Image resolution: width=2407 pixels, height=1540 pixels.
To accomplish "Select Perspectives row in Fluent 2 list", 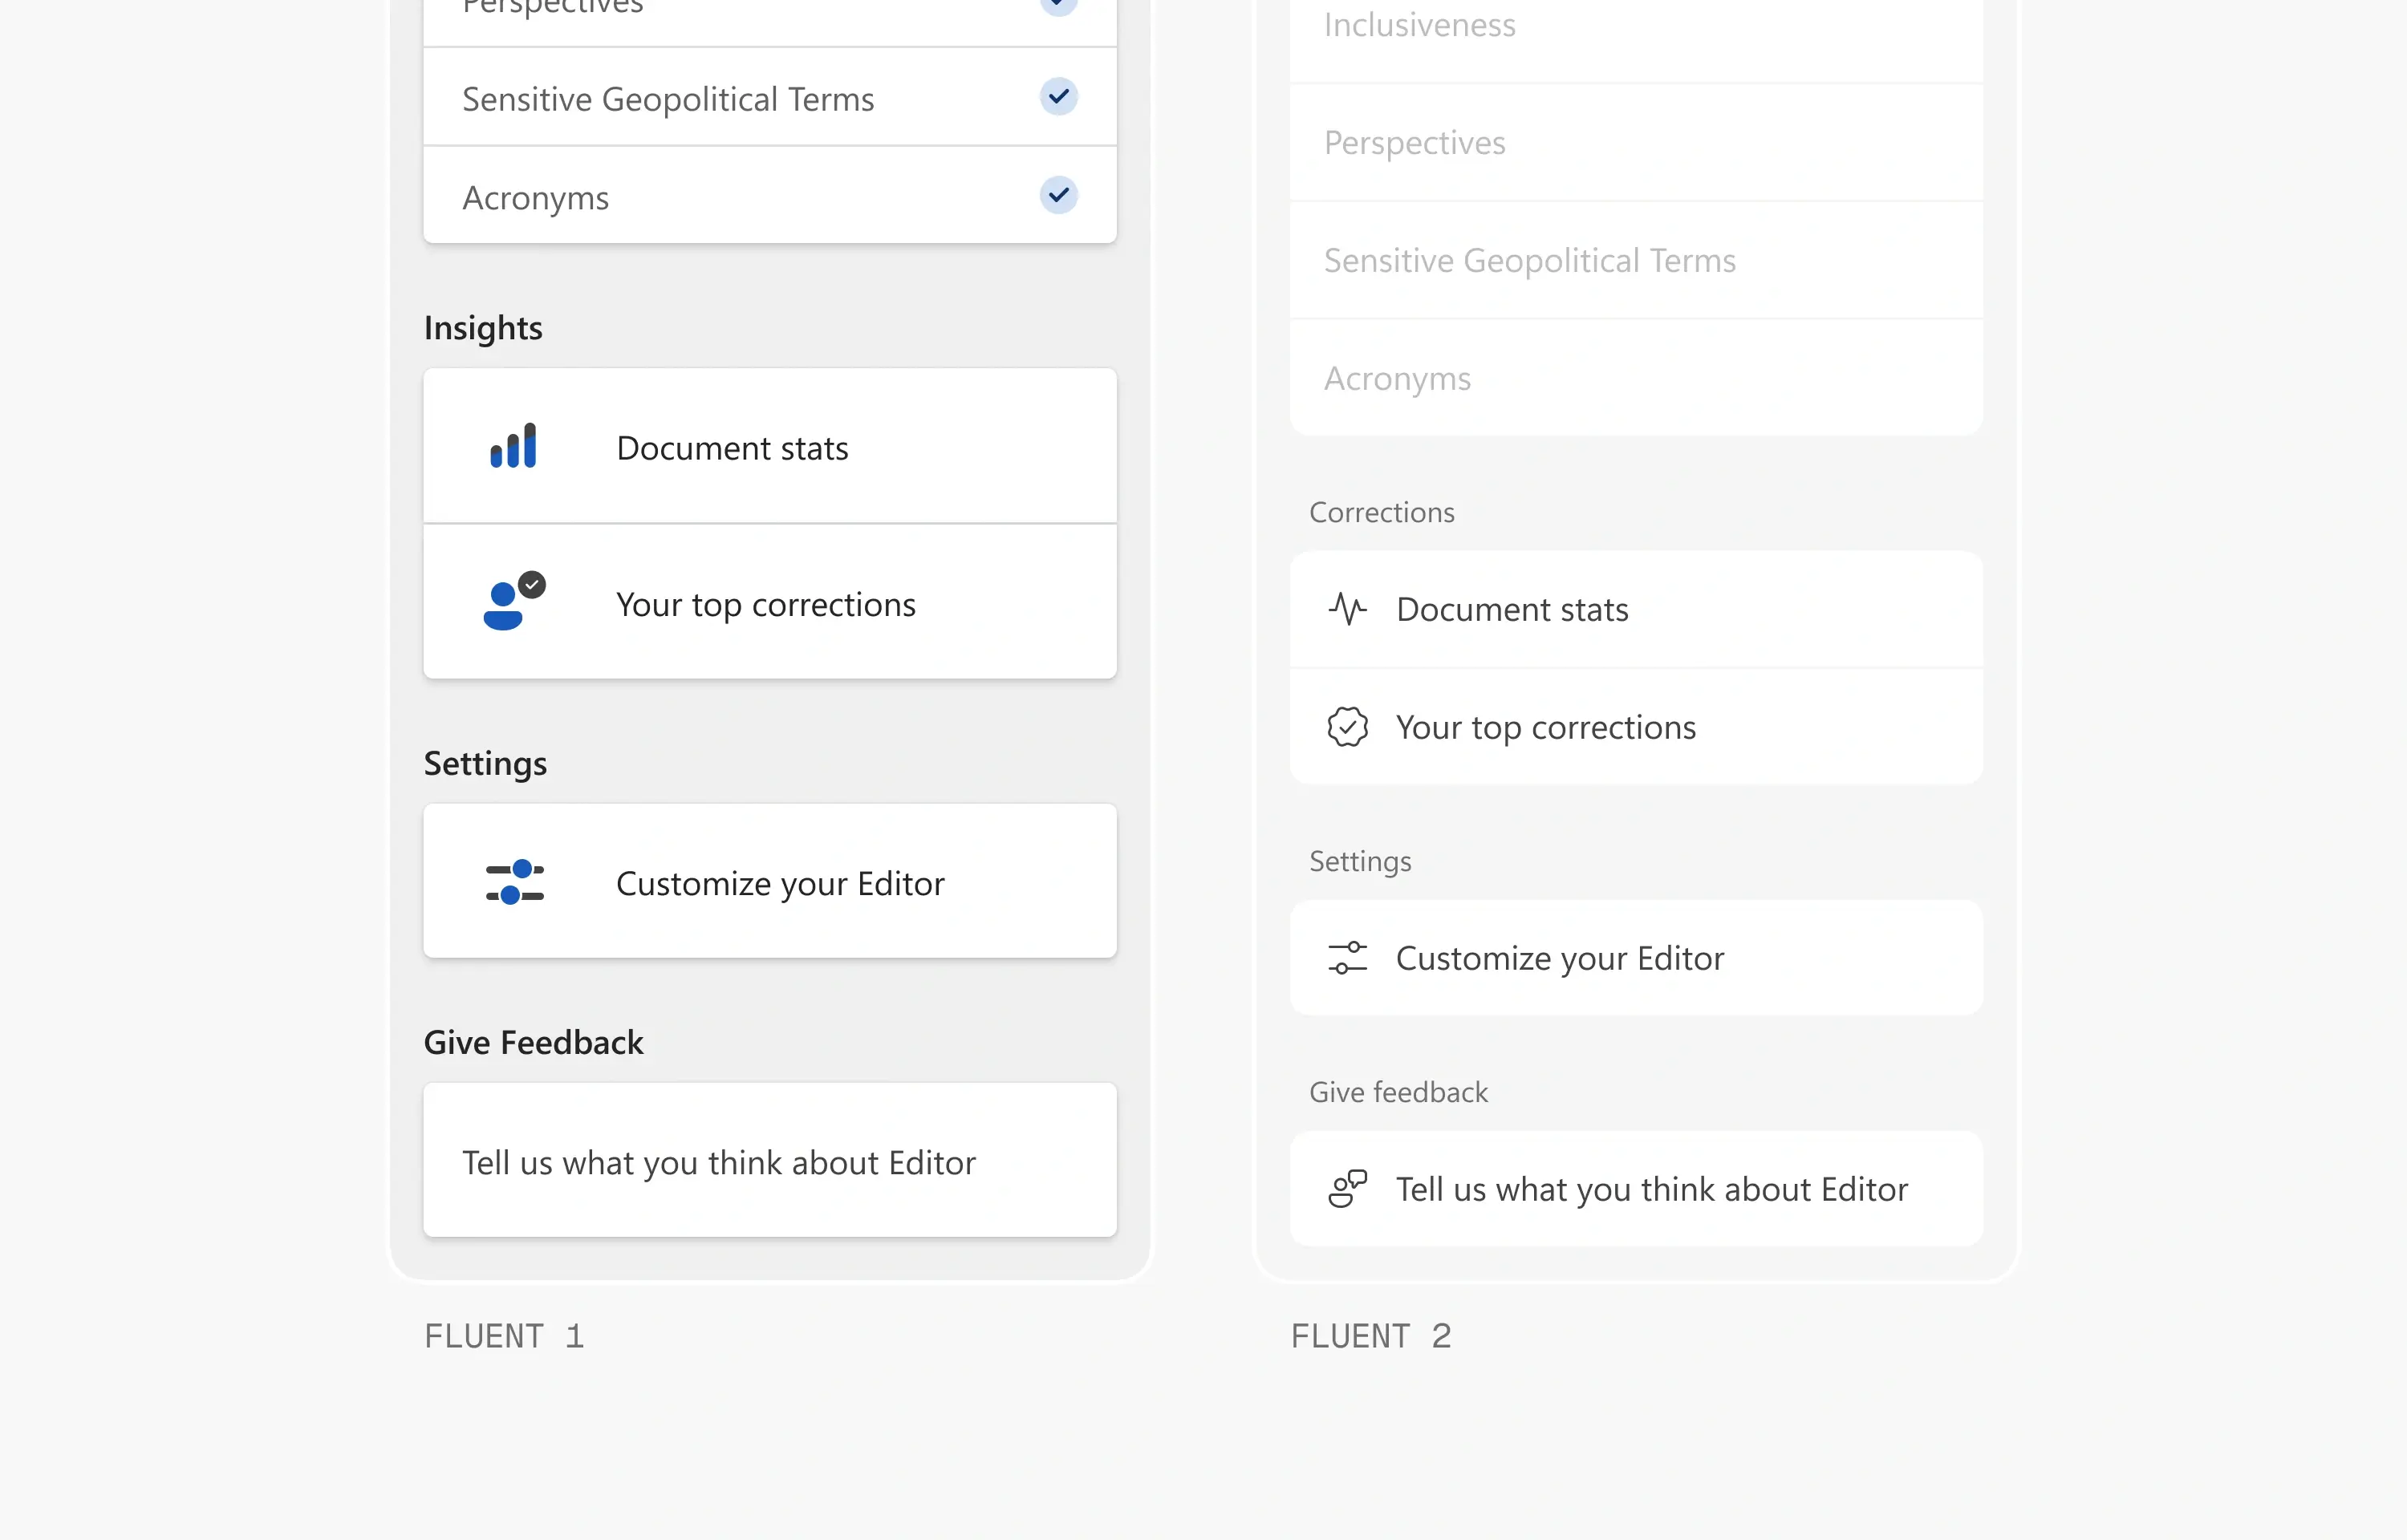I will [x=1414, y=143].
